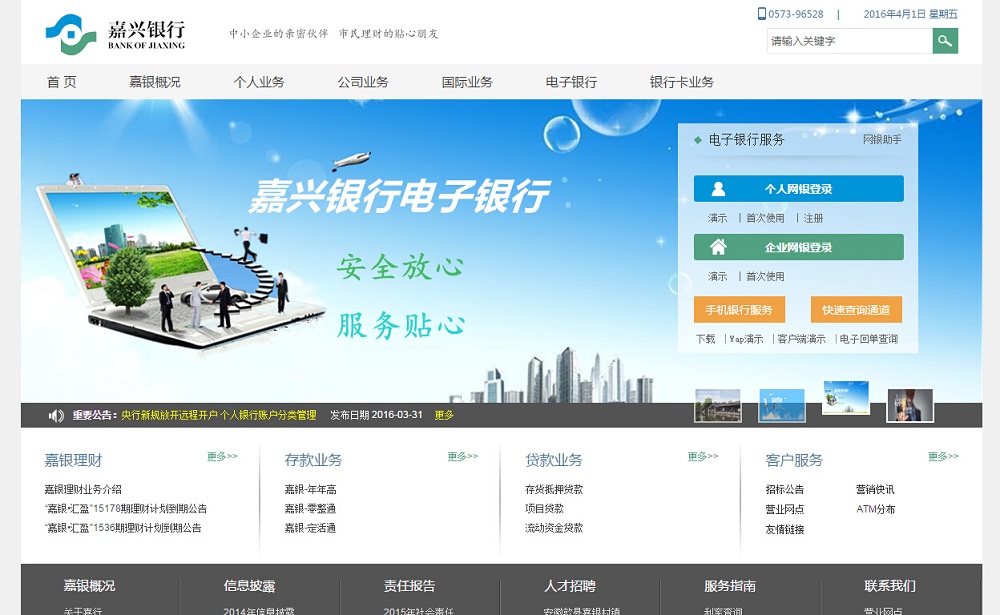Click the house icon on 企业网银登录
This screenshot has height=615, width=1000.
click(718, 247)
